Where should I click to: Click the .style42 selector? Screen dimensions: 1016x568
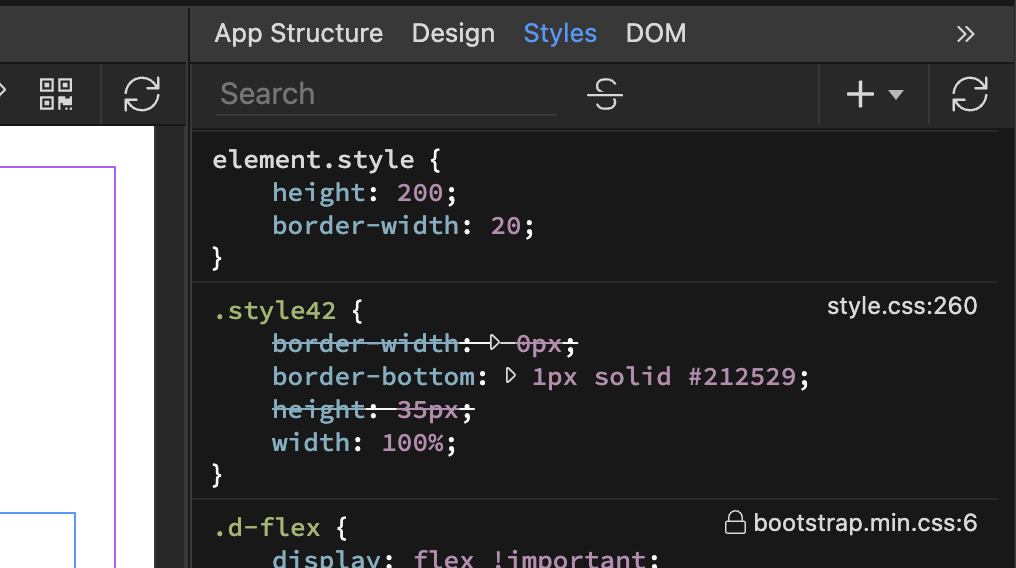point(275,311)
